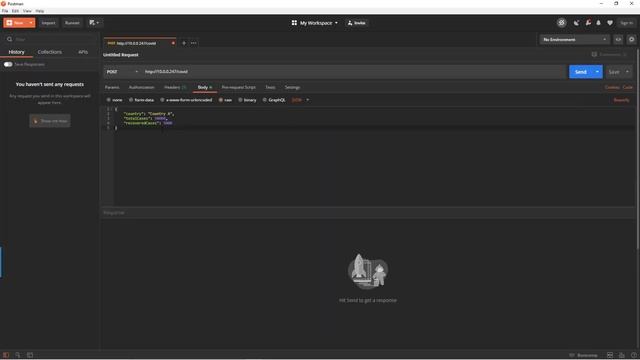Click the heart icon in header
The height and width of the screenshot is (360, 640).
pos(610,23)
